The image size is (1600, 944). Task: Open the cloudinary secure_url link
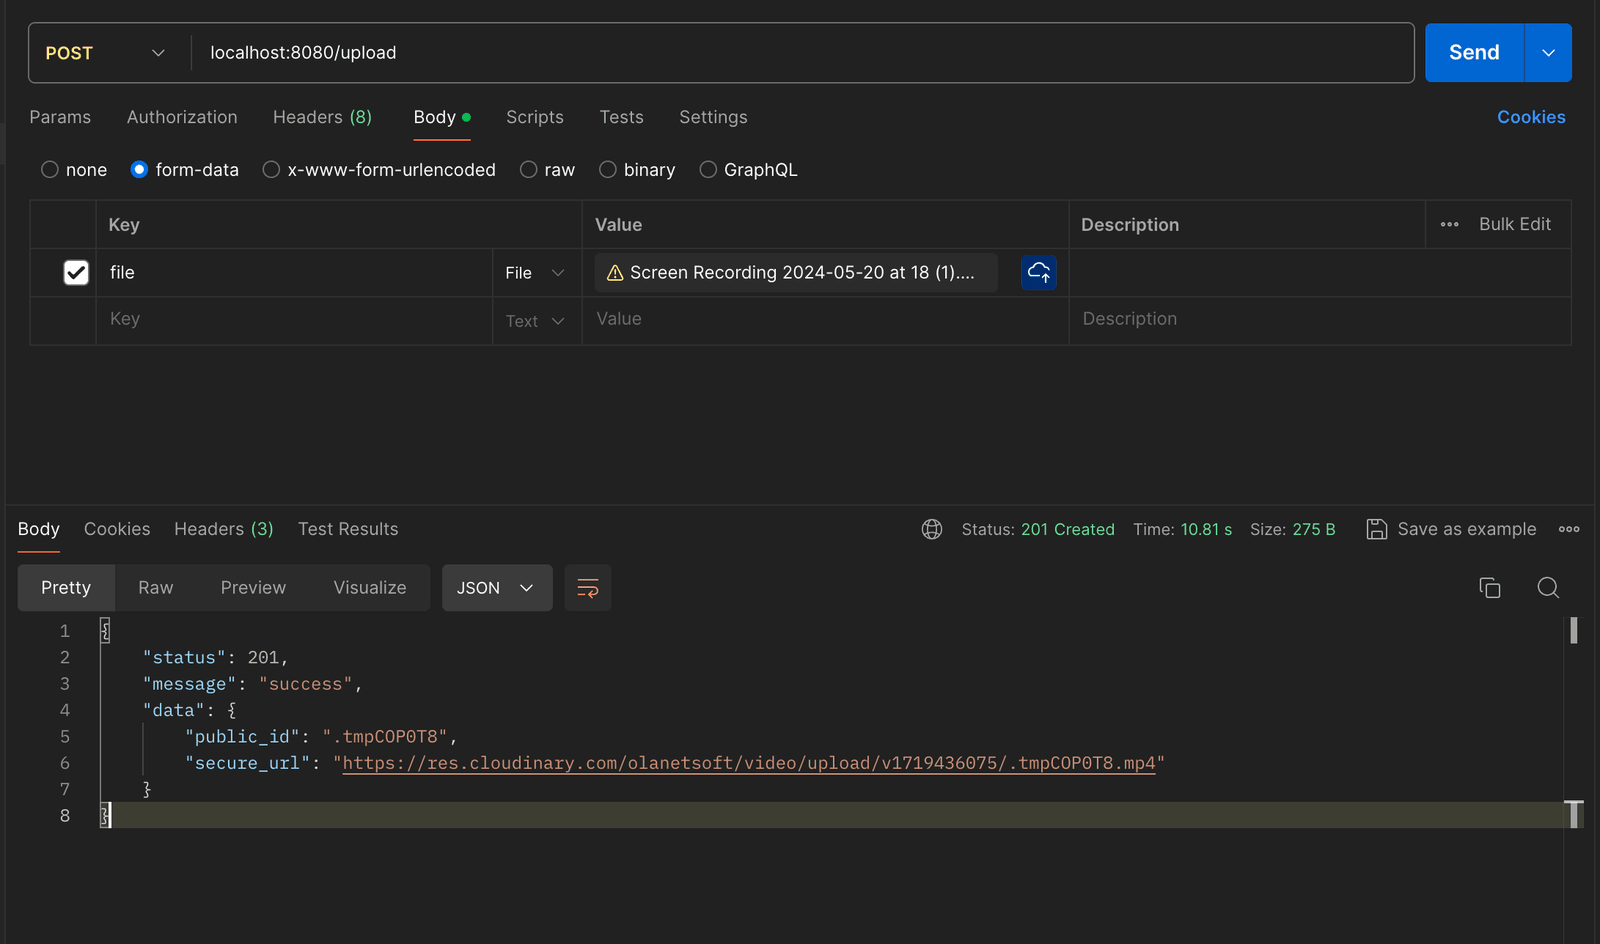point(749,763)
